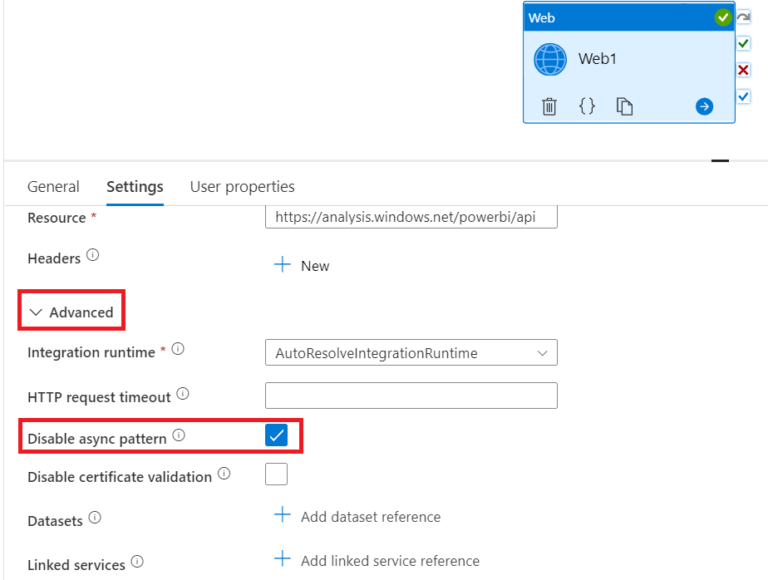The height and width of the screenshot is (580, 768).
Task: Click the HTTP request timeout field
Action: coord(411,396)
